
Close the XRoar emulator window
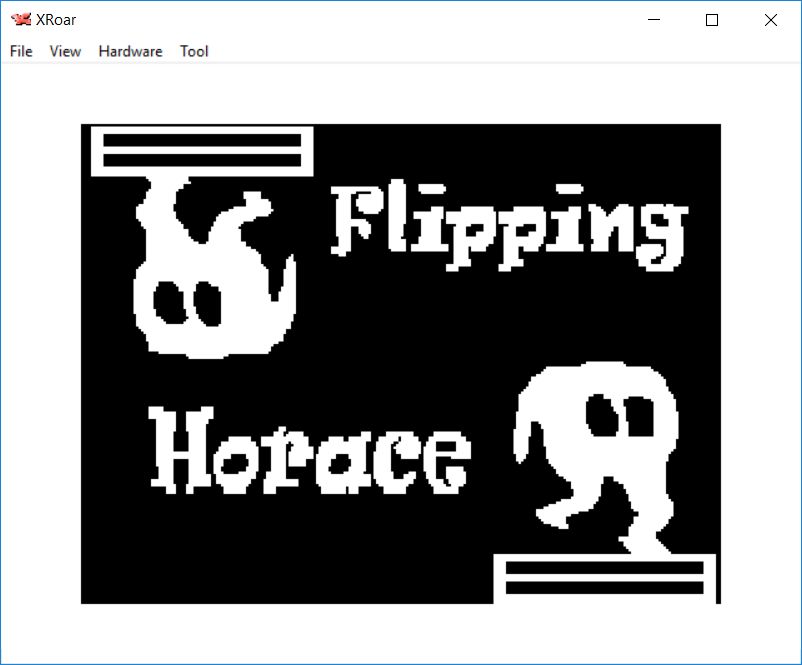click(770, 20)
